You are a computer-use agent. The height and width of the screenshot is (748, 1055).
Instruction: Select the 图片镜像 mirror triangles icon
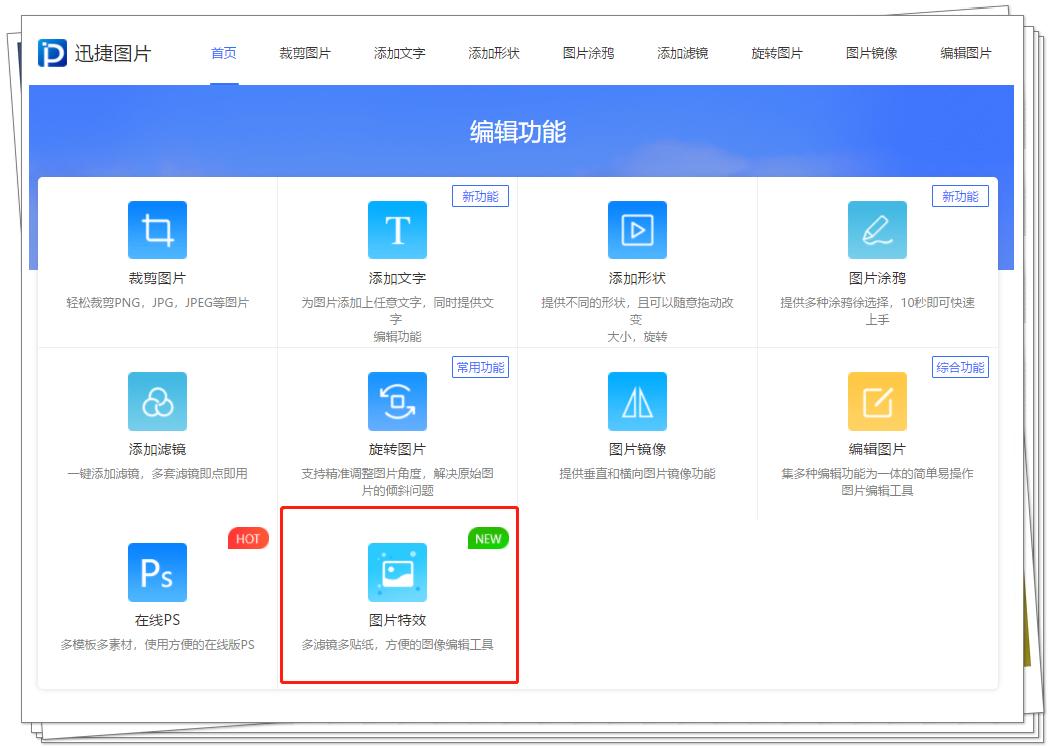[638, 400]
